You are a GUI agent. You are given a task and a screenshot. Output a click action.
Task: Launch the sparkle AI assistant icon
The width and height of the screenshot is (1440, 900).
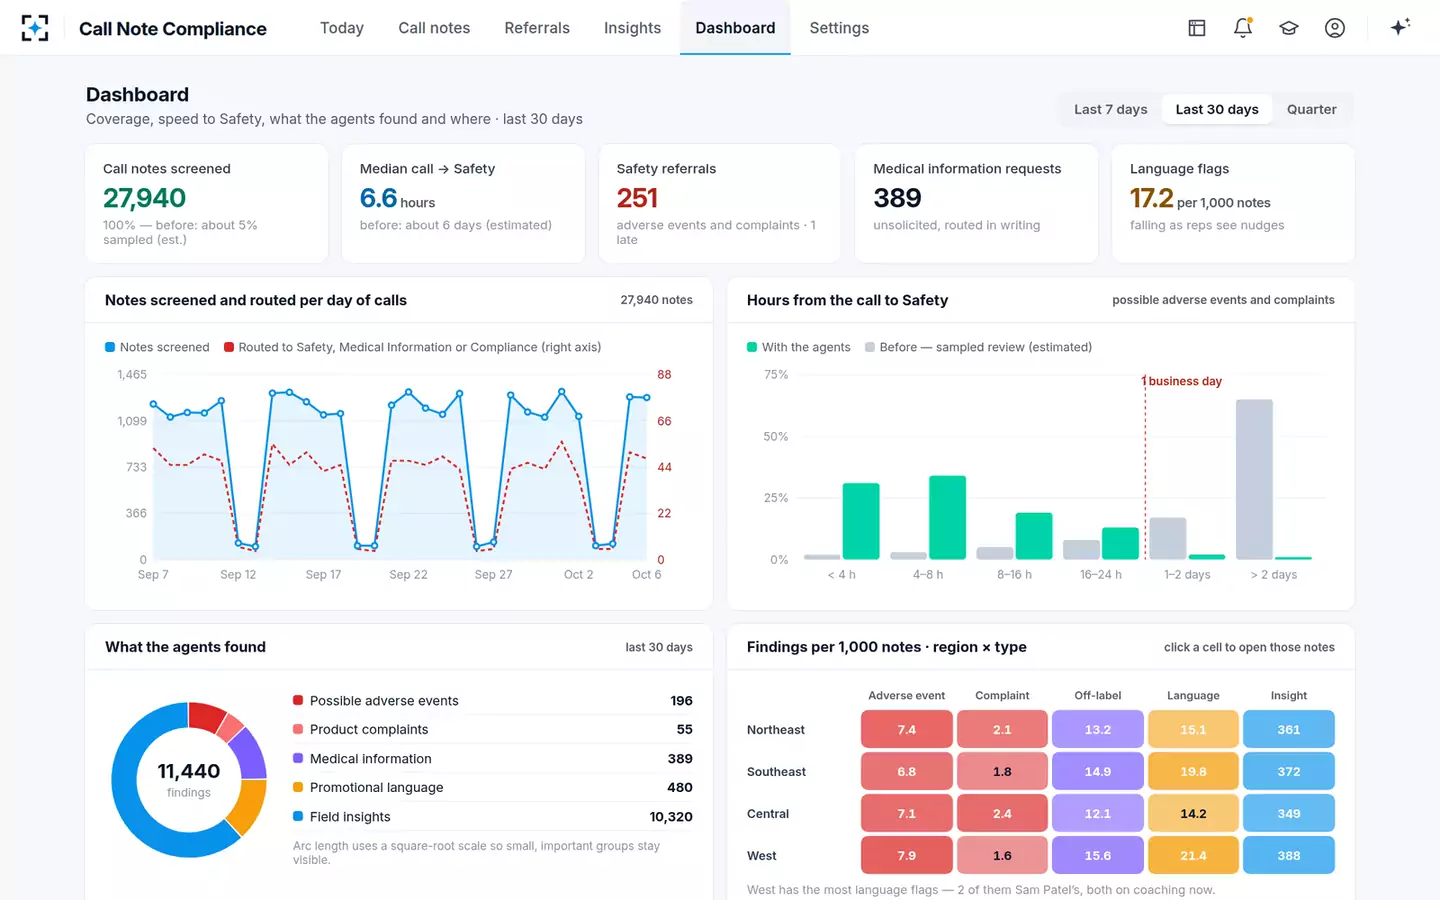point(1400,27)
